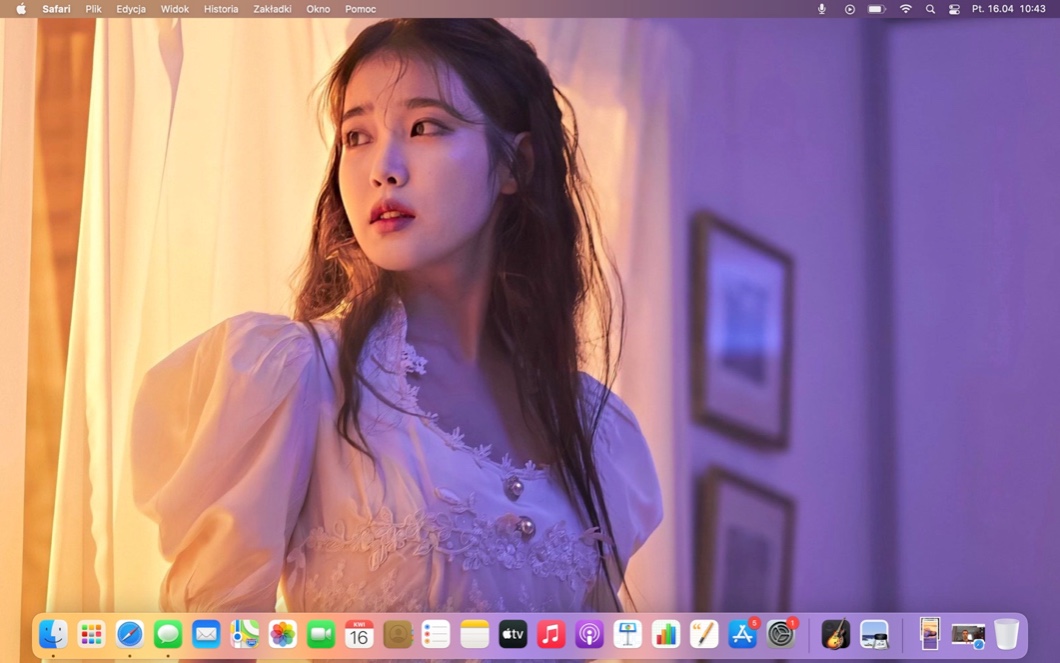Launch GarageBand from the dock

tap(835, 634)
